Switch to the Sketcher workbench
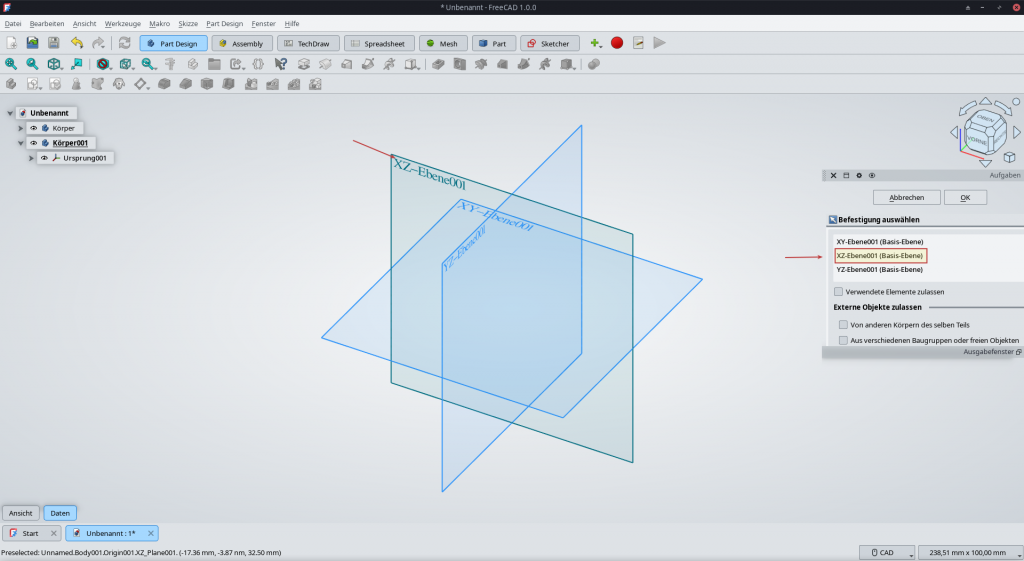Screen dimensions: 1024x561 click(x=549, y=43)
